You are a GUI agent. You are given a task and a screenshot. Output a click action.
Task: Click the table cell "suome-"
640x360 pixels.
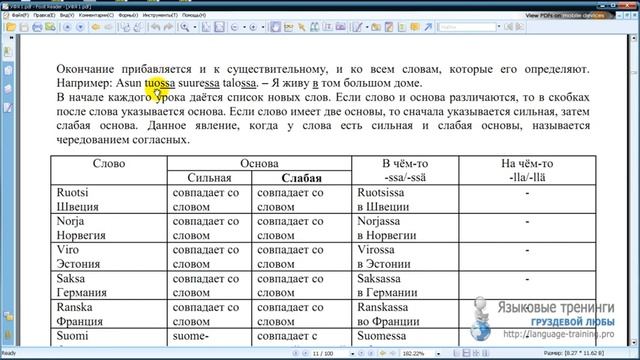tap(191, 336)
